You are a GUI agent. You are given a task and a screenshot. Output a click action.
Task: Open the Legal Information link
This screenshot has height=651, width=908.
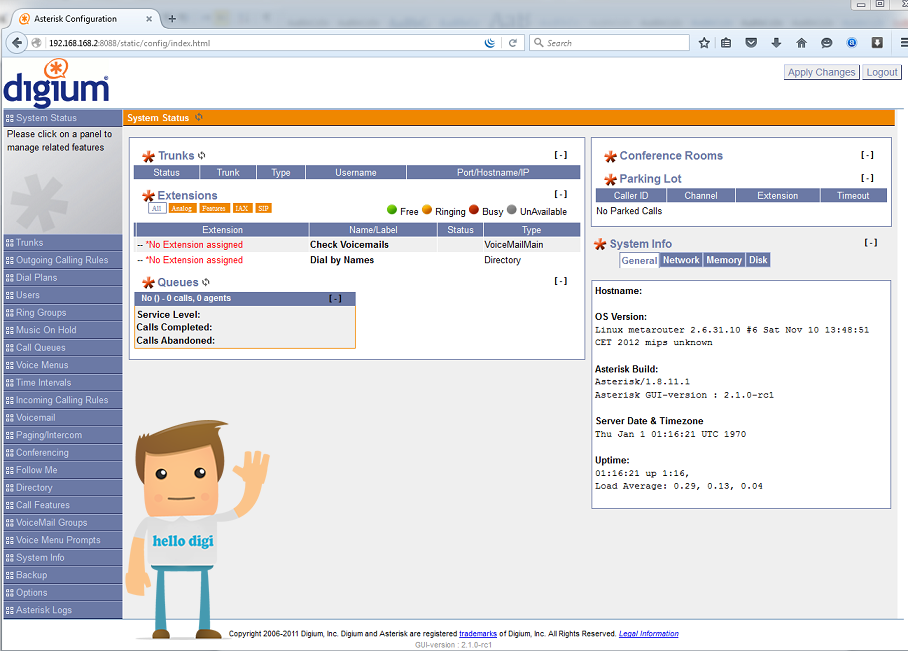pyautogui.click(x=649, y=634)
